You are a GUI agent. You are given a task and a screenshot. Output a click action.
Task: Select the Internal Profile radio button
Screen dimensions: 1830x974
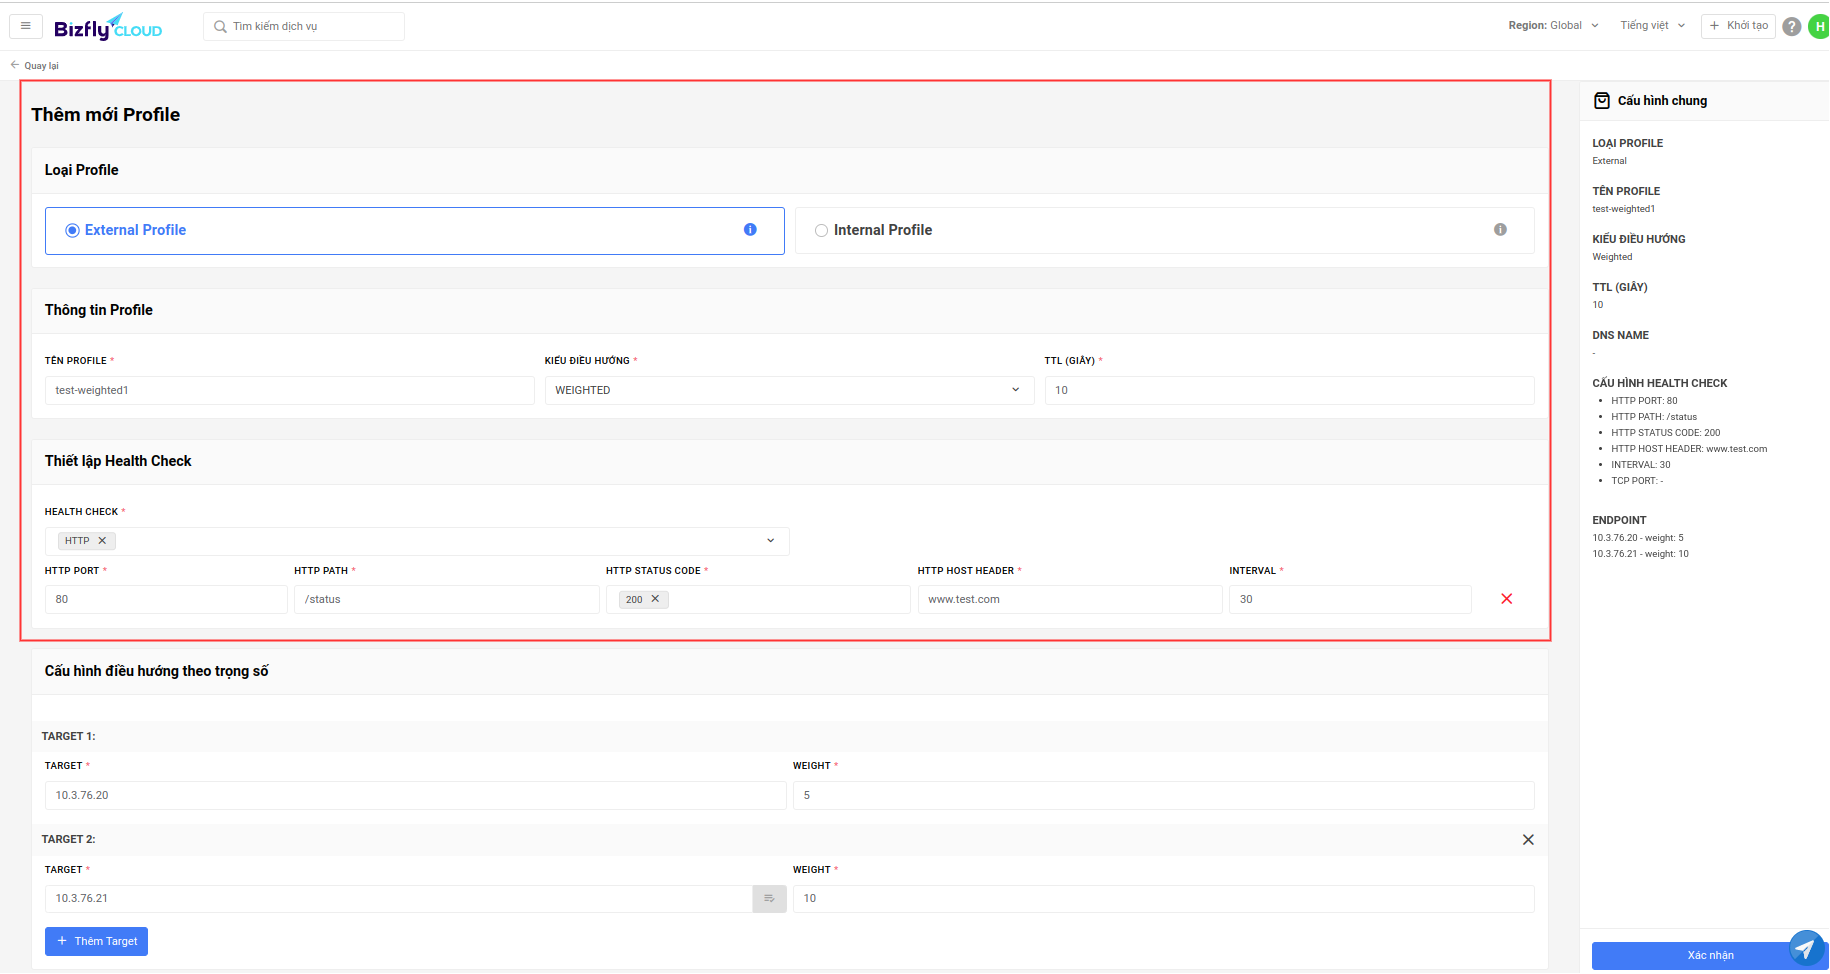(821, 231)
